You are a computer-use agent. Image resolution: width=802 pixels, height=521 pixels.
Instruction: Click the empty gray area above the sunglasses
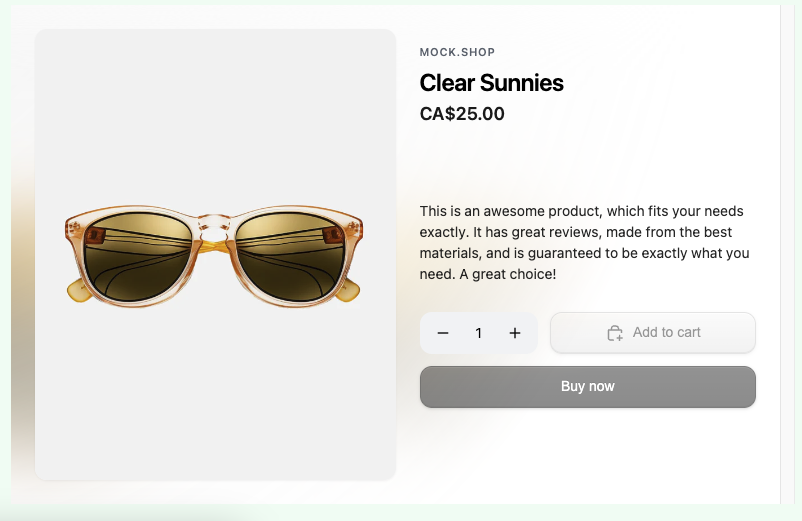pos(215,110)
